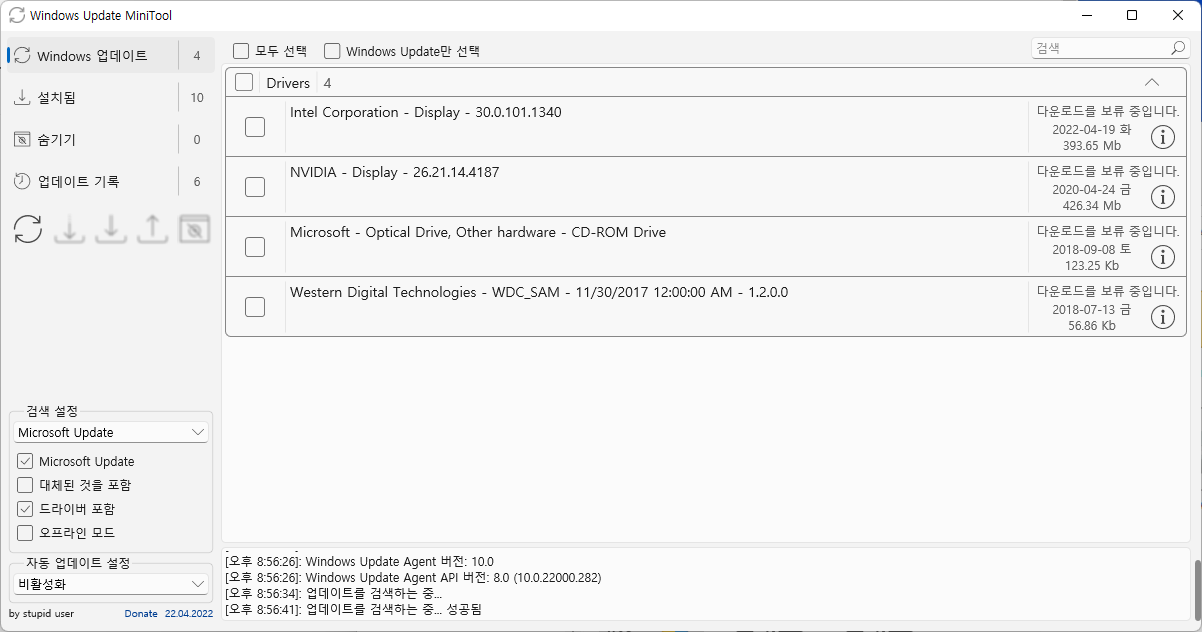The height and width of the screenshot is (632, 1202).
Task: Click the log line Windows Update Agent 버전: 10.0
Action: click(x=360, y=561)
